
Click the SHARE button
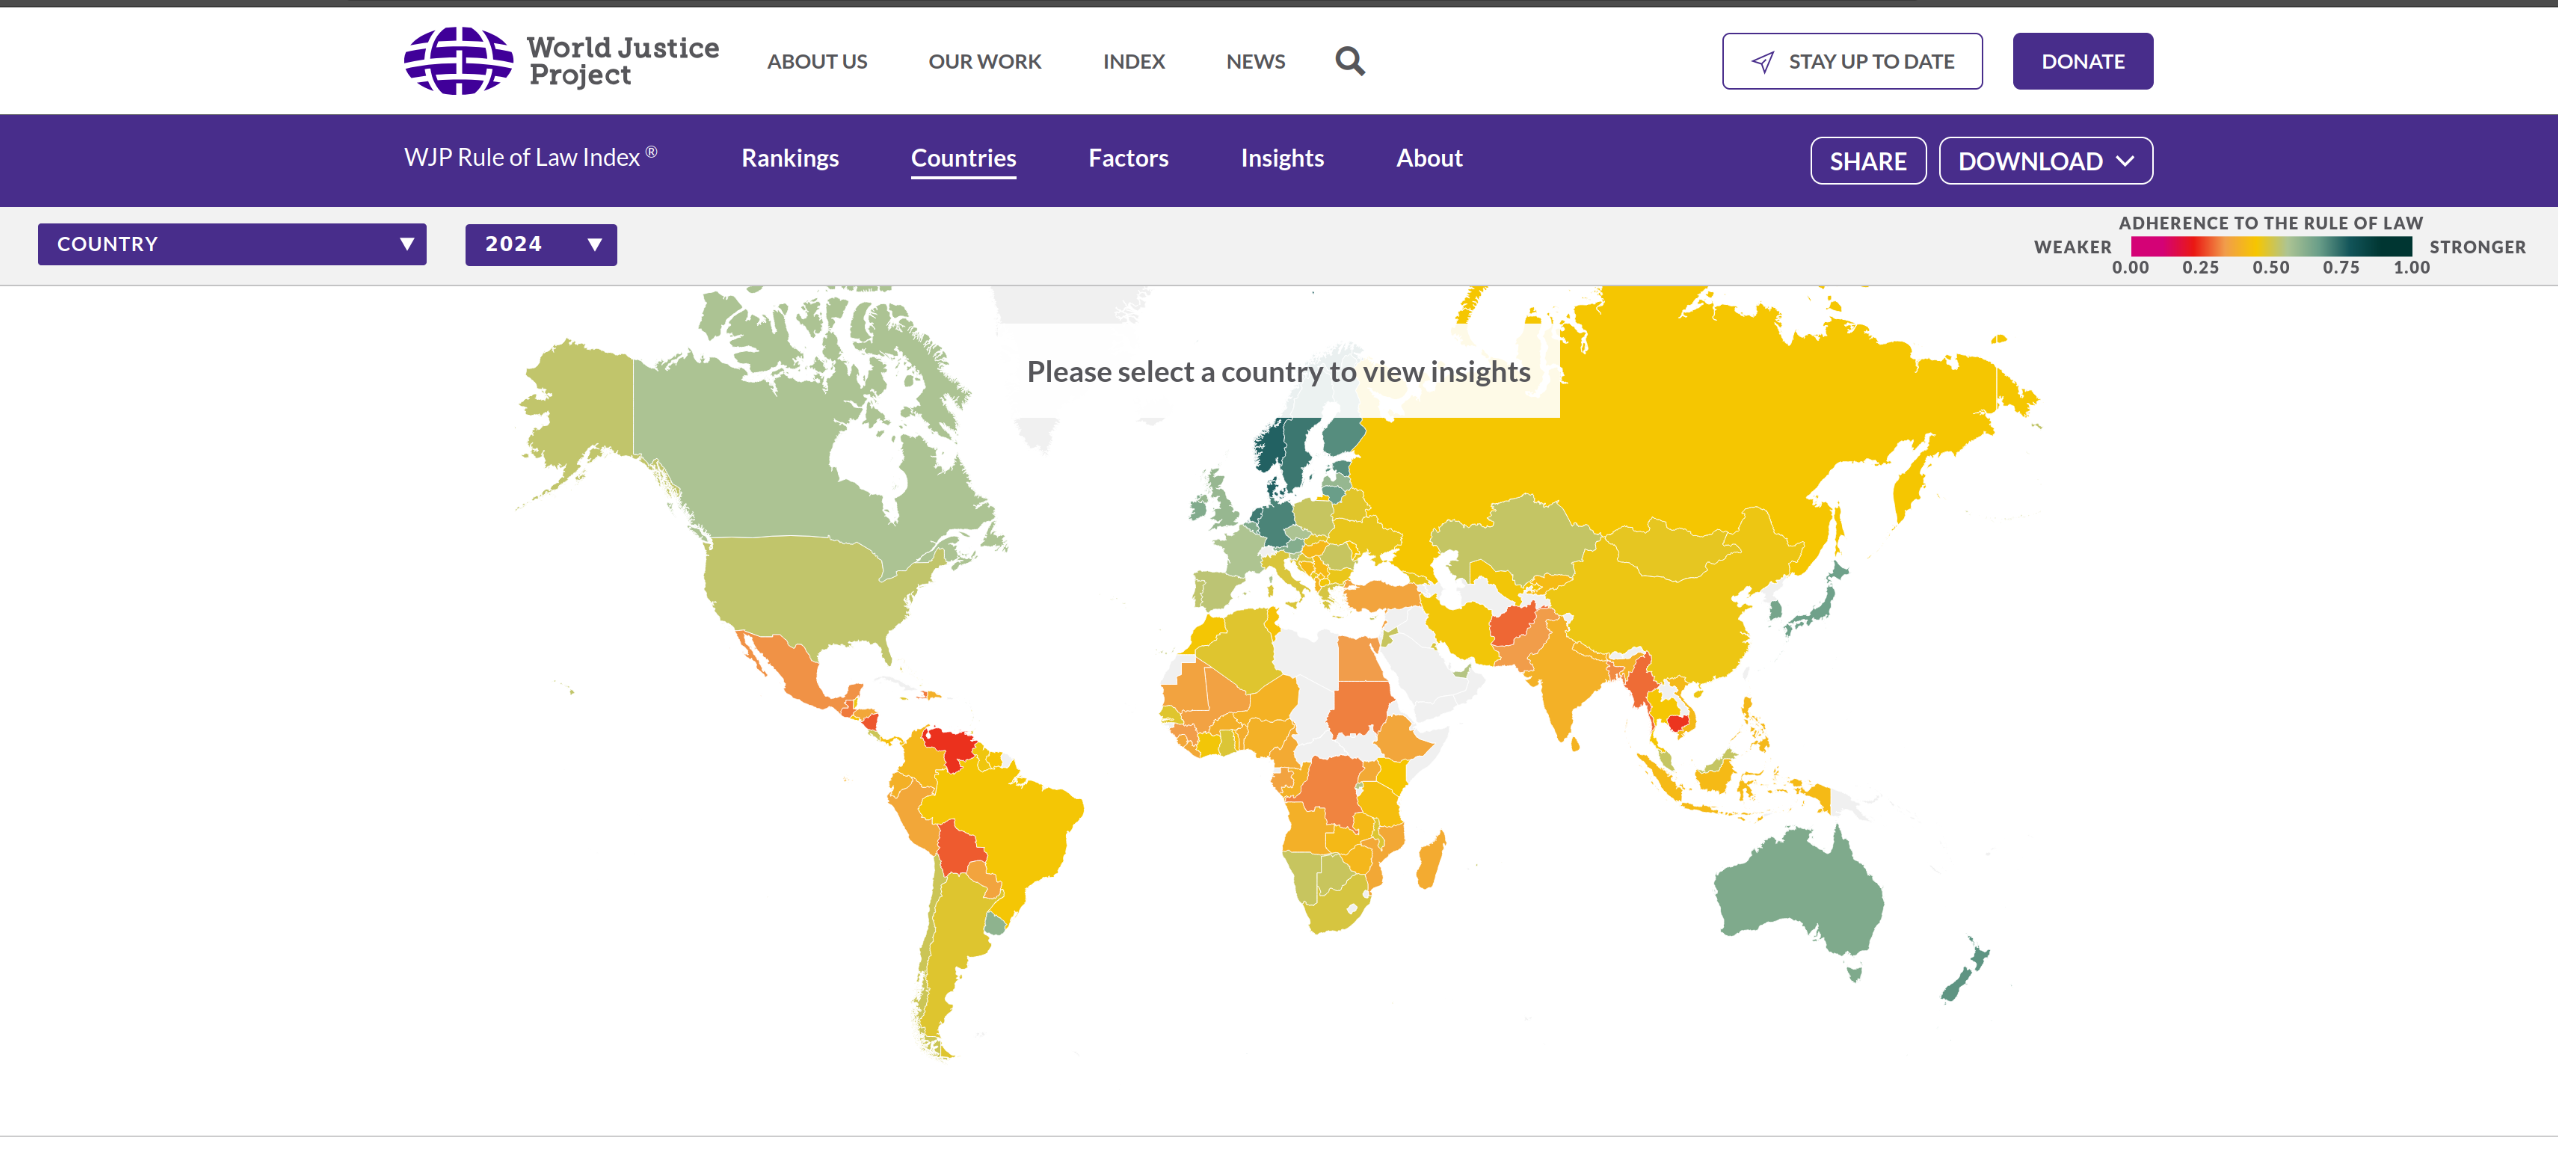pyautogui.click(x=1867, y=161)
